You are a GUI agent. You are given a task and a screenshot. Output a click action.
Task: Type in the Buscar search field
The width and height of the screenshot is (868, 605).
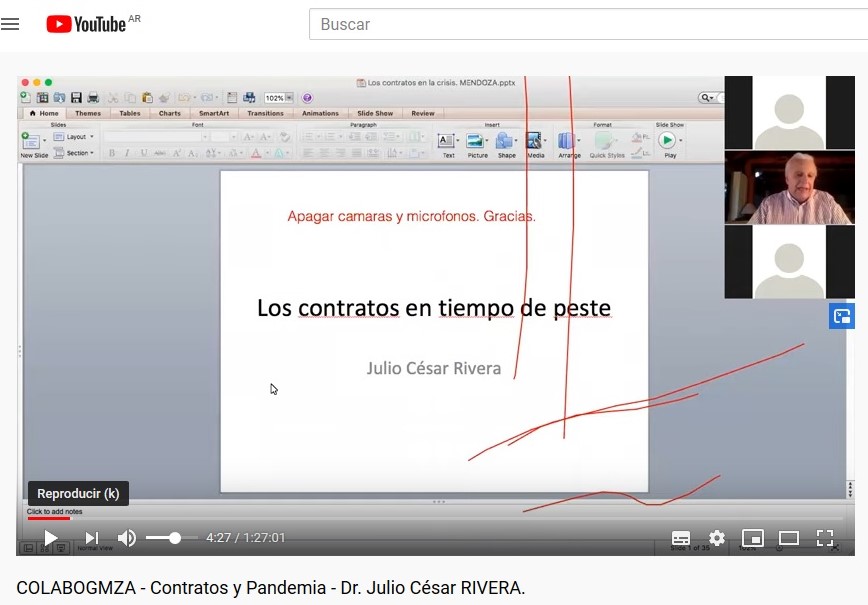[580, 24]
